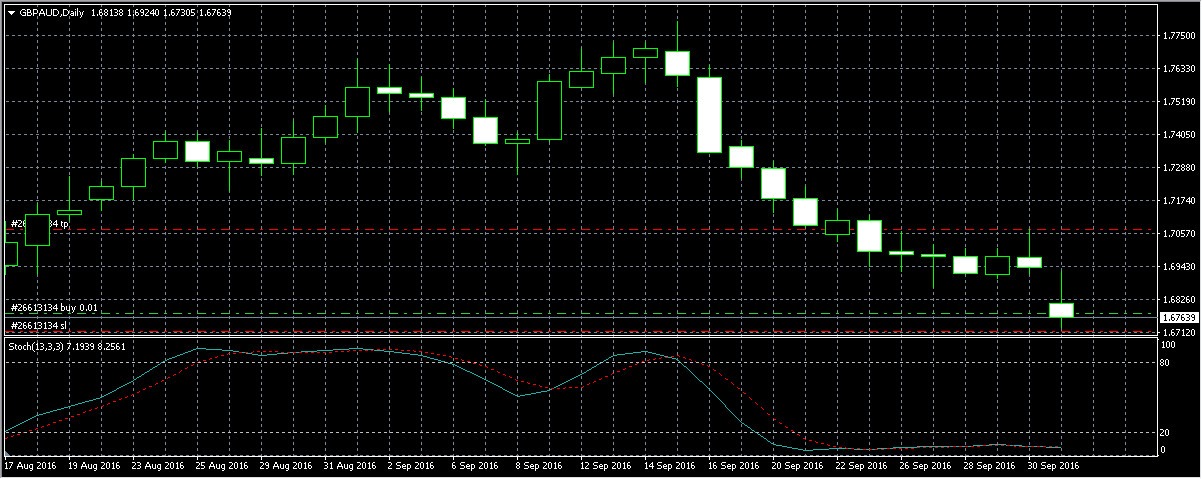Click price level 1.71740 on the scale
Screen dimensions: 1202x479
[1178, 201]
